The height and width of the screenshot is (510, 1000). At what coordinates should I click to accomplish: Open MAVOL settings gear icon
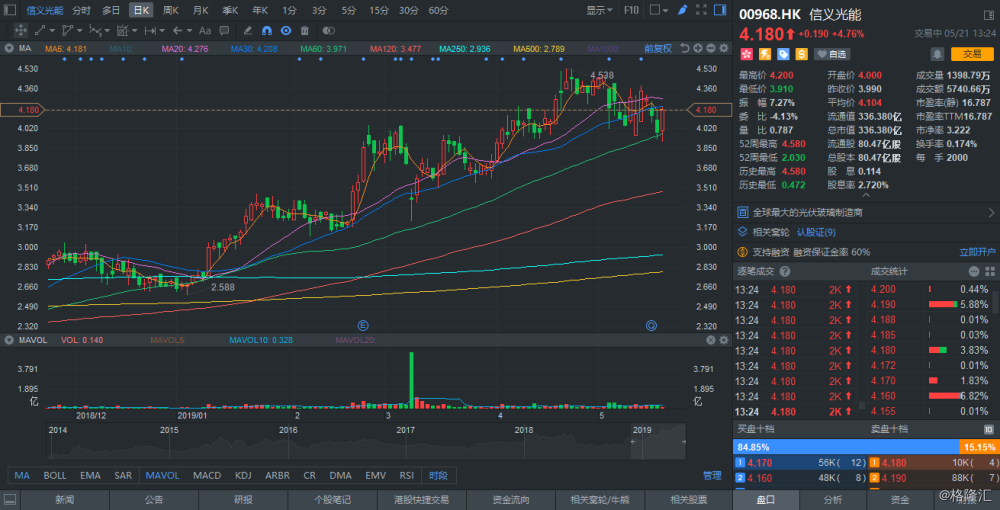click(724, 340)
